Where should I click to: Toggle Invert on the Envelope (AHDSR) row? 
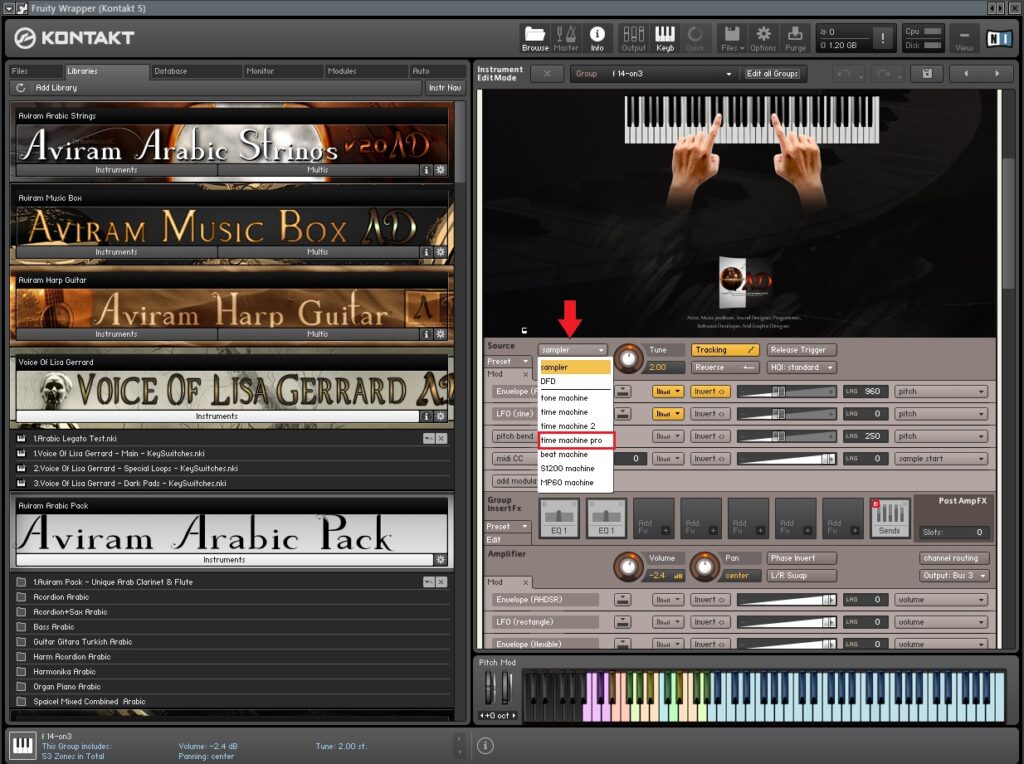(x=710, y=600)
